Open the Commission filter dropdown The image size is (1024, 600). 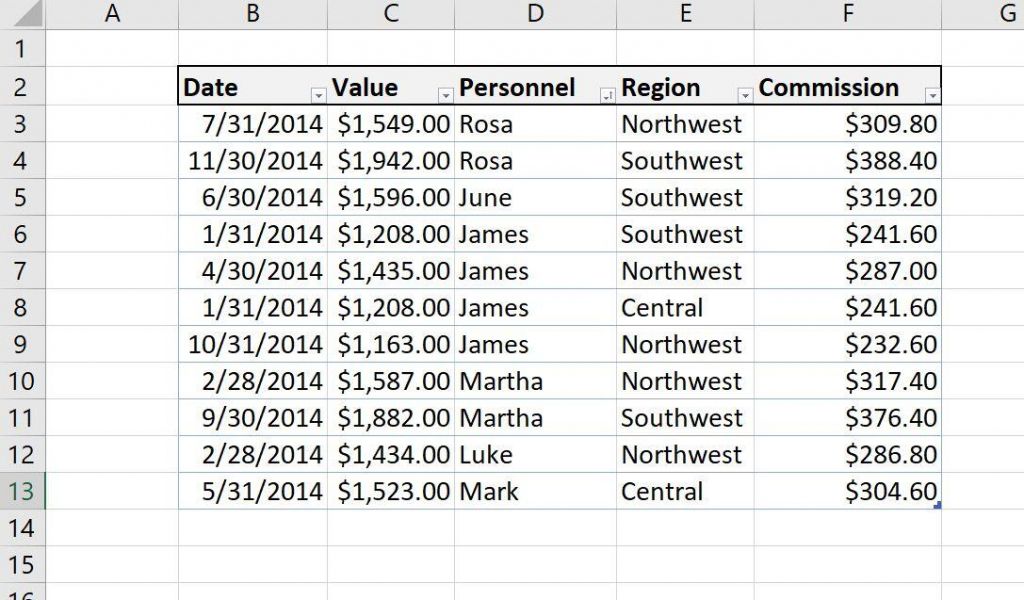click(932, 95)
